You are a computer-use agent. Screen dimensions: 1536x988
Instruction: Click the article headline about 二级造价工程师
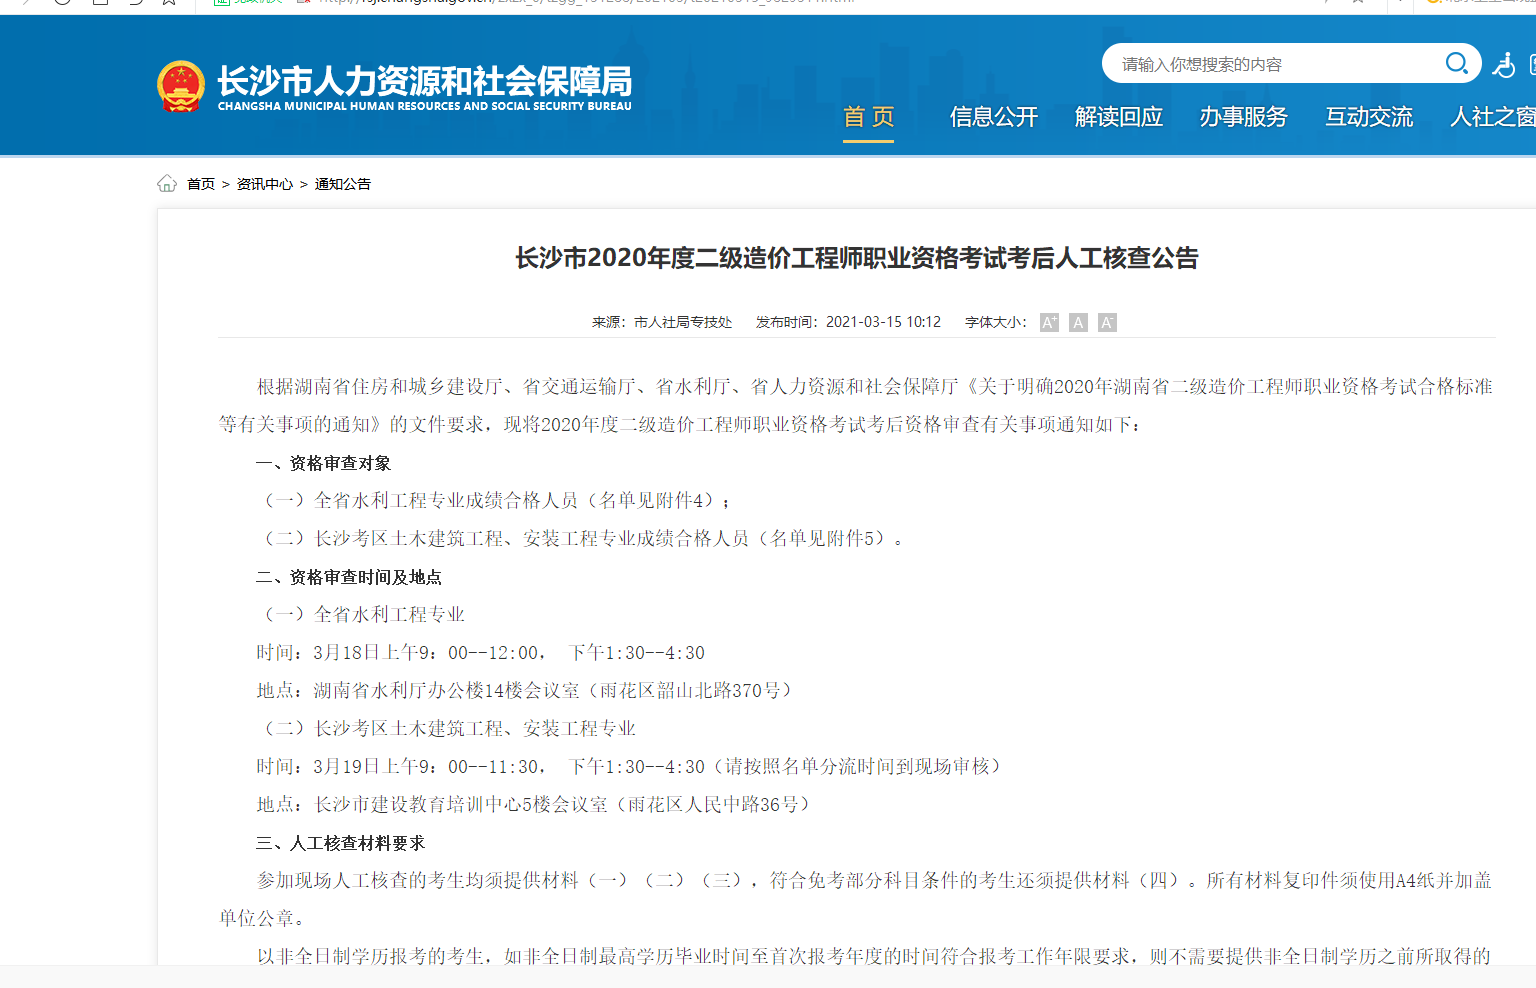(856, 258)
